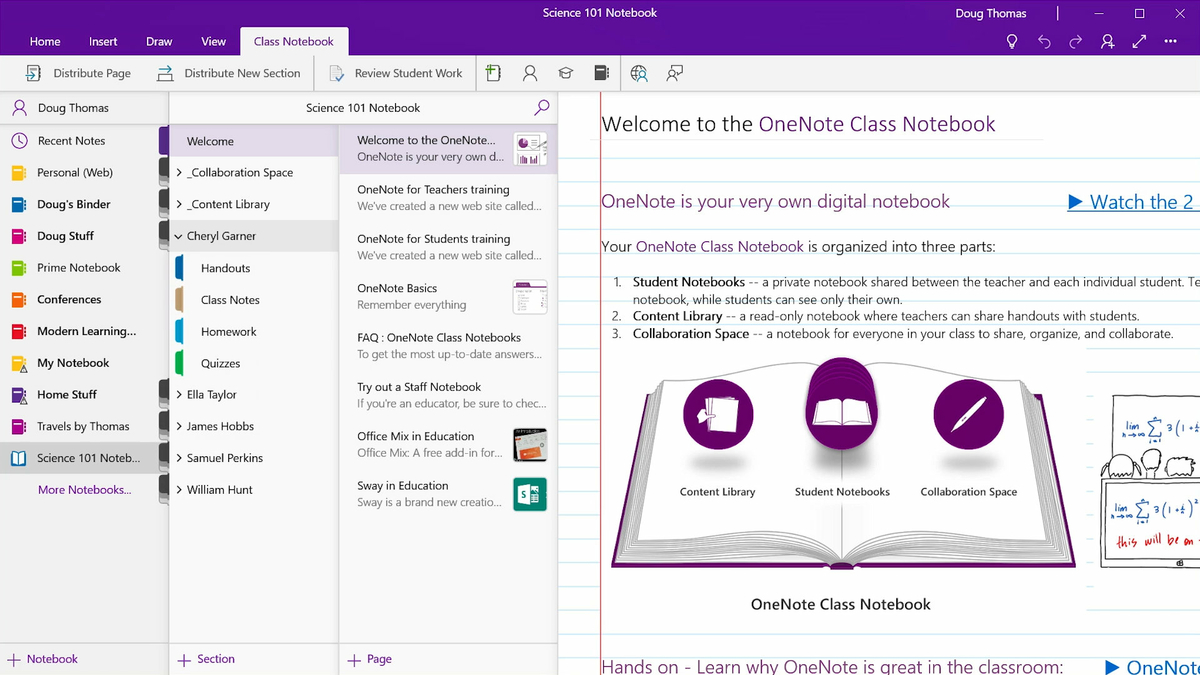Open the Draw menu tab
The width and height of the screenshot is (1200, 675).
(x=159, y=42)
